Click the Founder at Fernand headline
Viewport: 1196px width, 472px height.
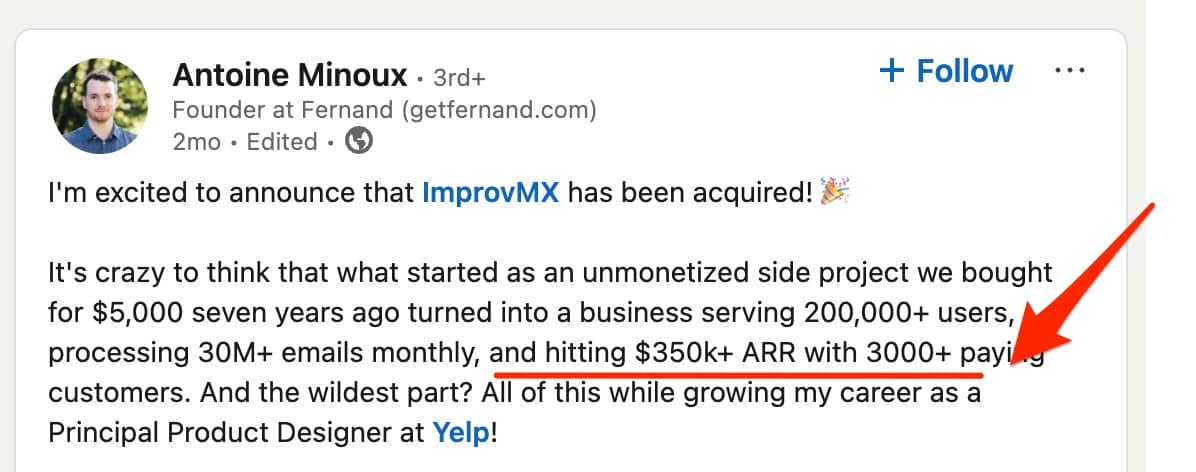point(384,110)
